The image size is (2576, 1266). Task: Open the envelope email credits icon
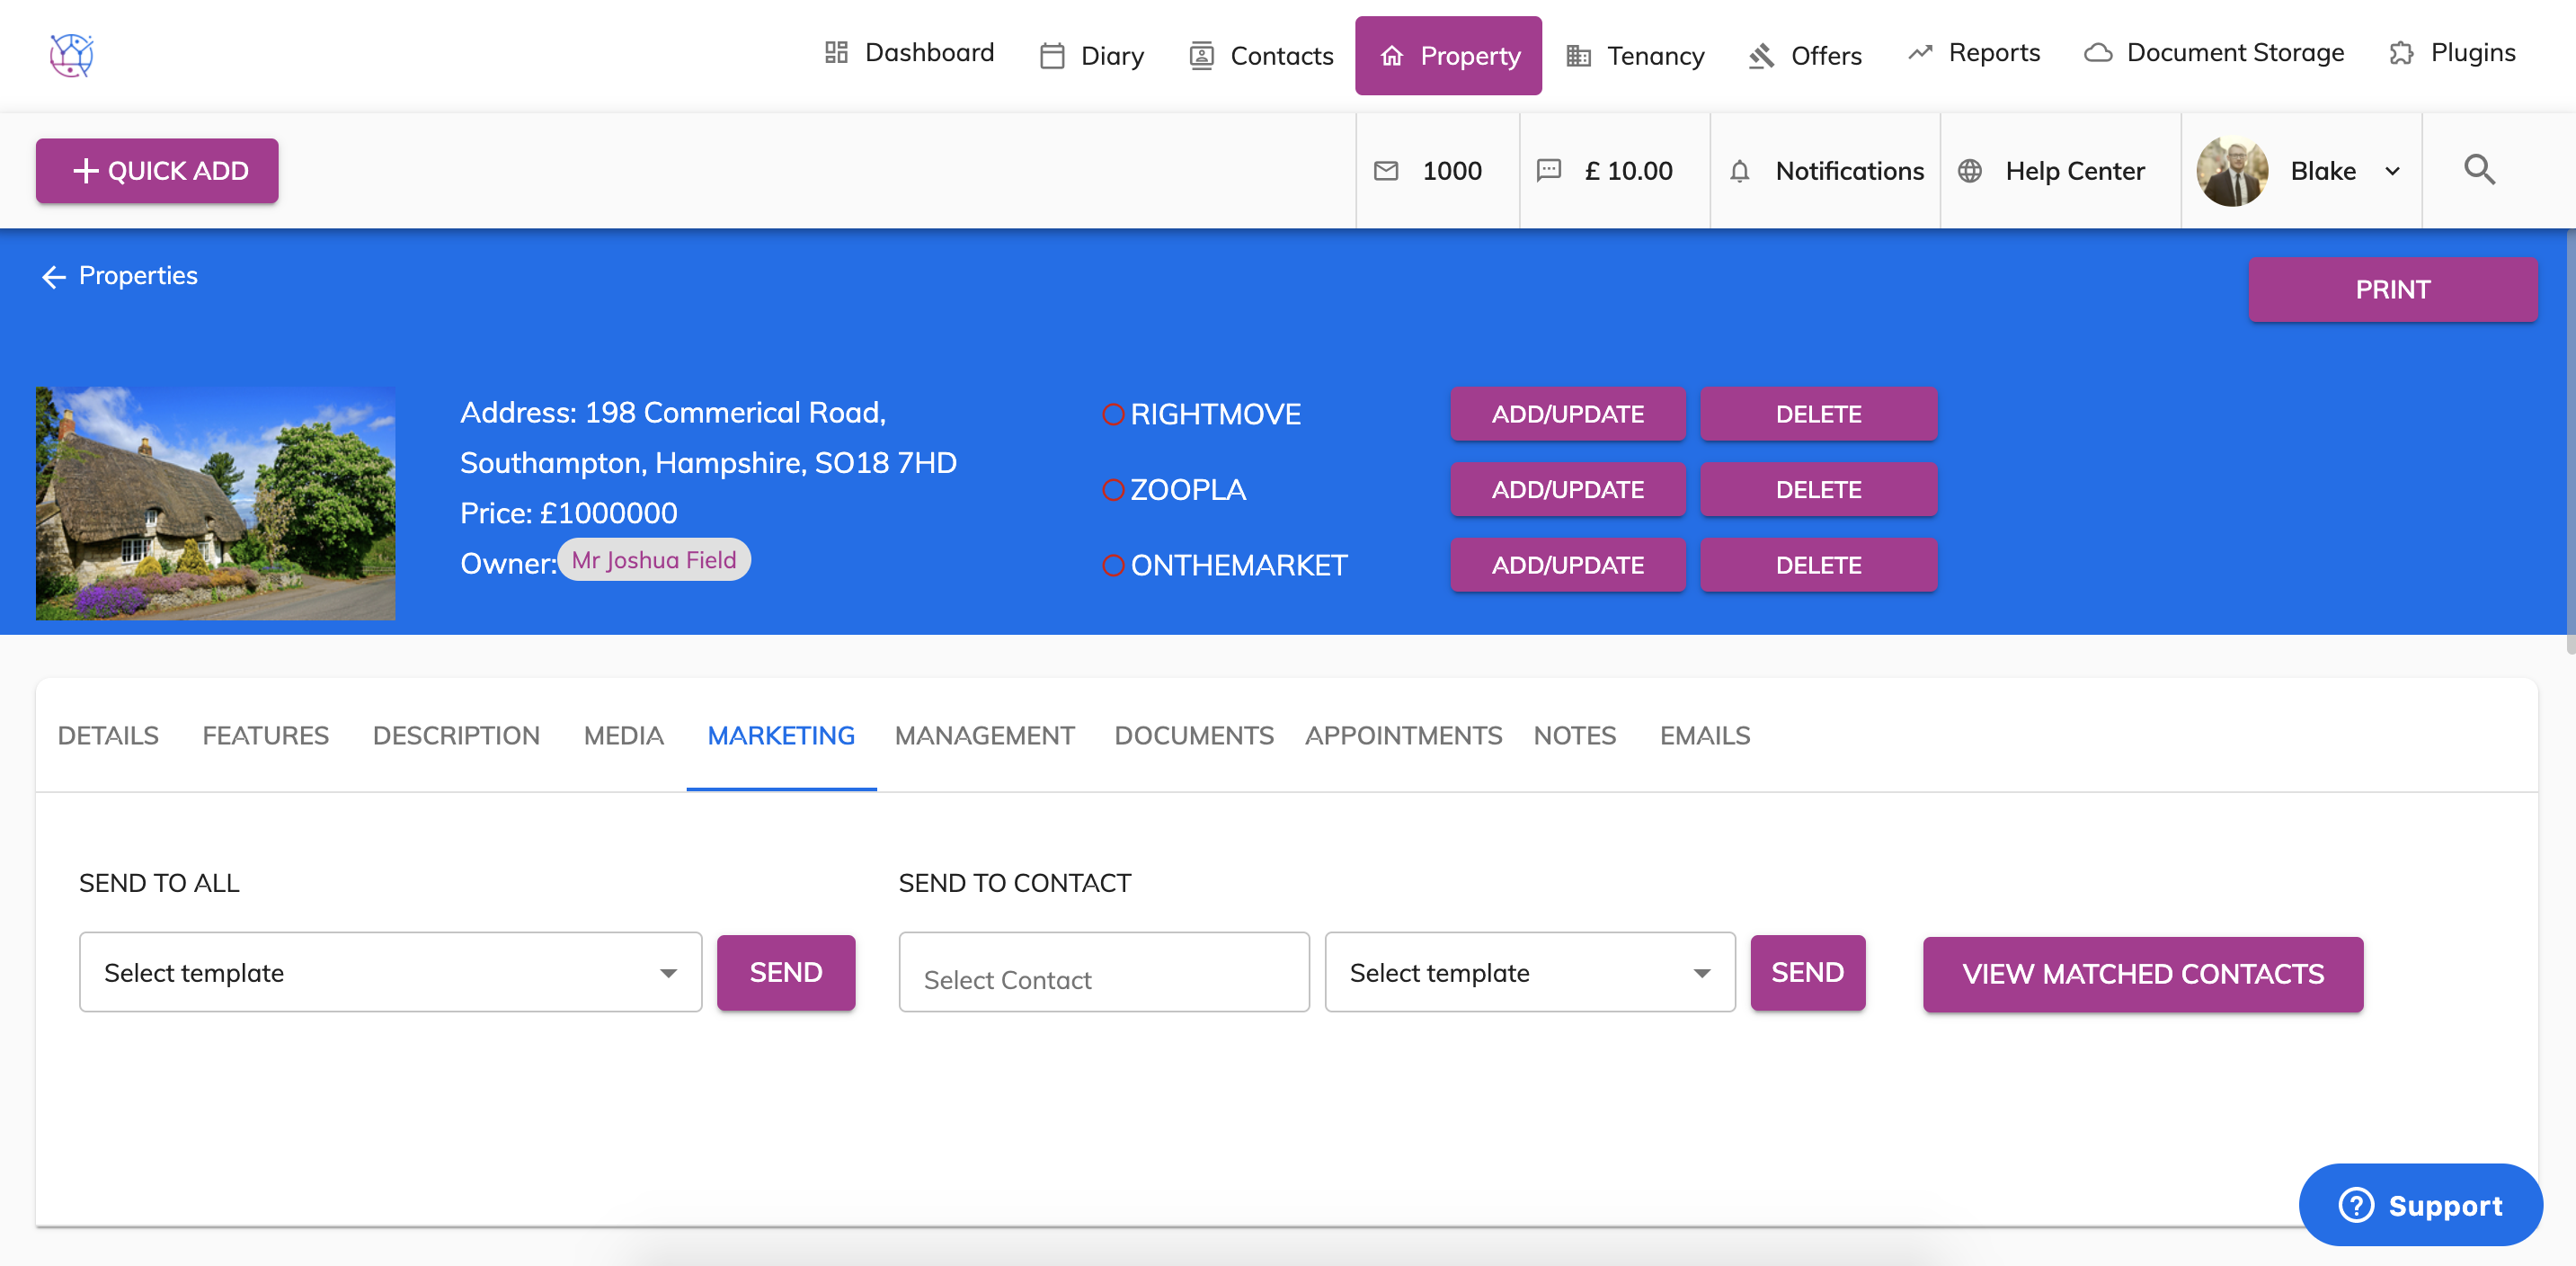tap(1385, 171)
